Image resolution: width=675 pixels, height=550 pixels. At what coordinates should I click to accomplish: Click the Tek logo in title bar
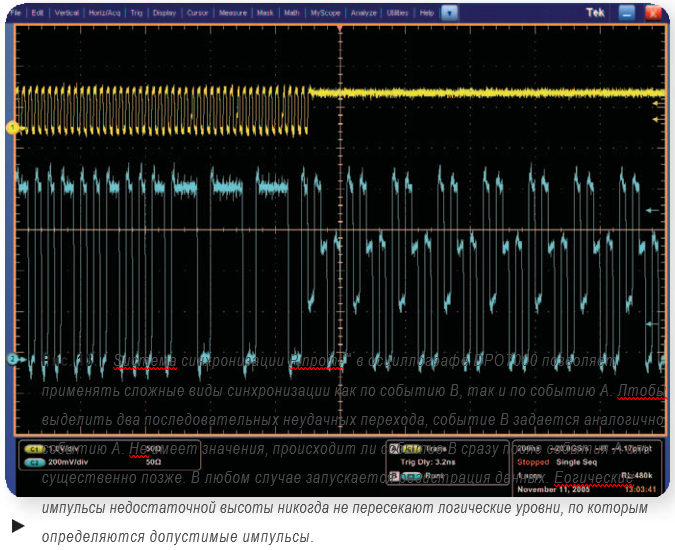tap(596, 12)
